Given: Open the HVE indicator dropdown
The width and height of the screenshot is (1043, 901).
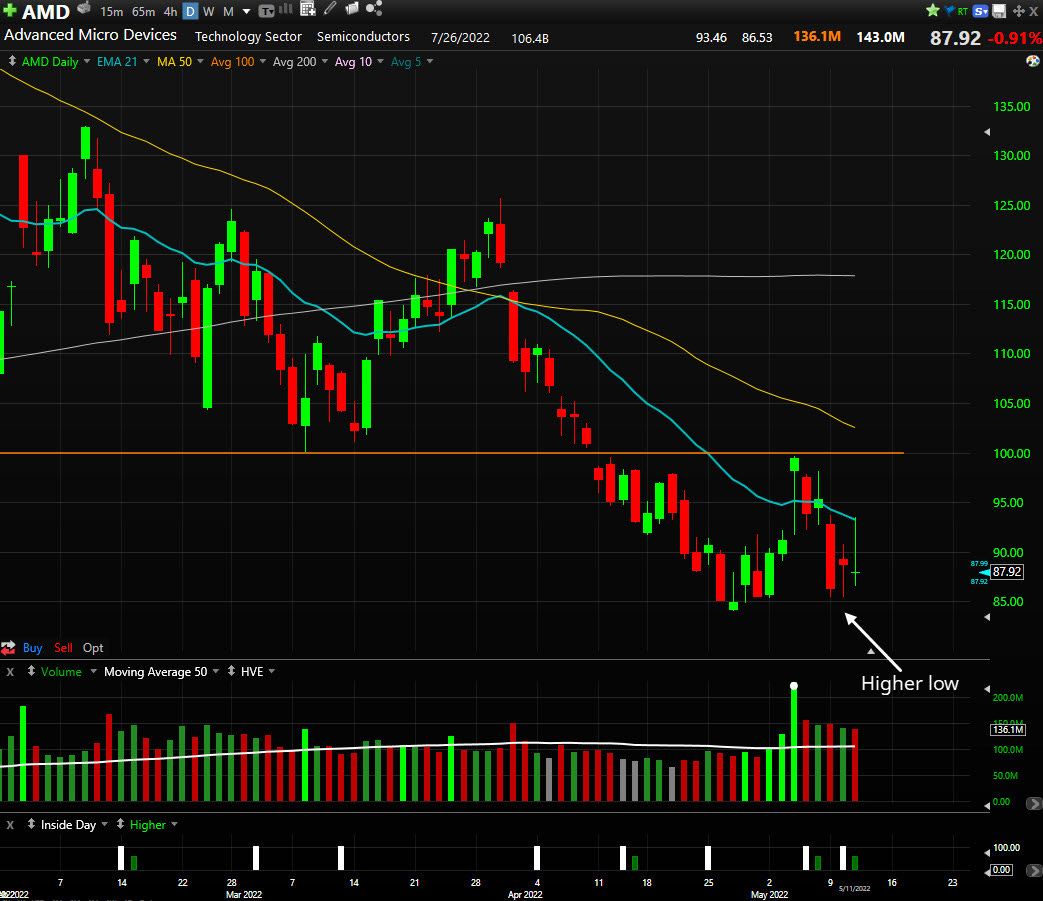Looking at the screenshot, I should tap(271, 671).
